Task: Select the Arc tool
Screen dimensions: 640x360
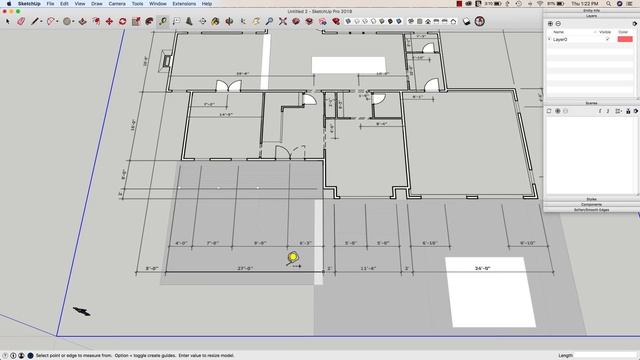Action: 51,21
